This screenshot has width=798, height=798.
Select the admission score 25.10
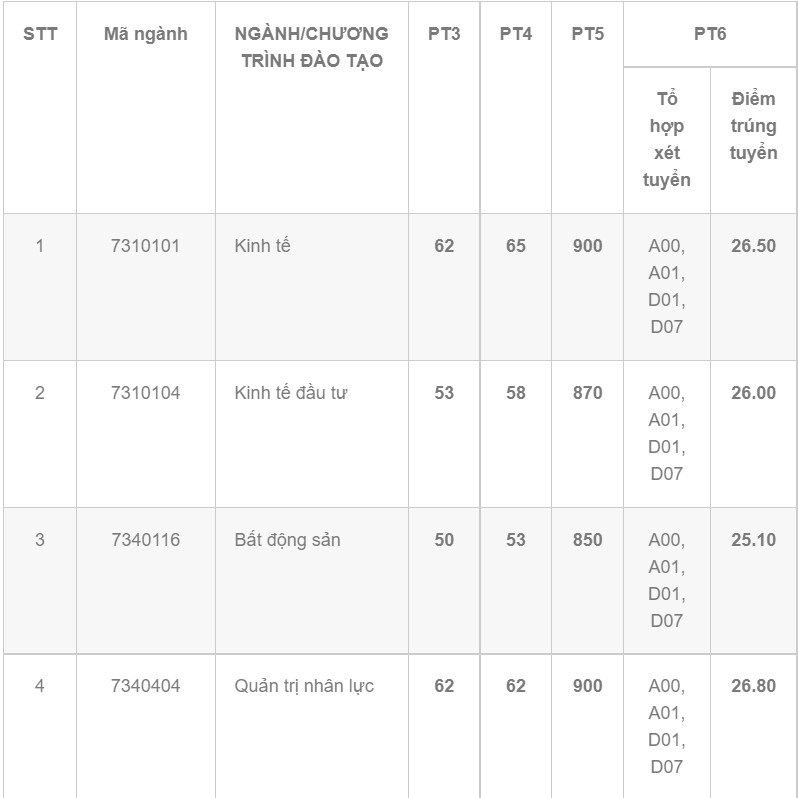click(x=753, y=540)
